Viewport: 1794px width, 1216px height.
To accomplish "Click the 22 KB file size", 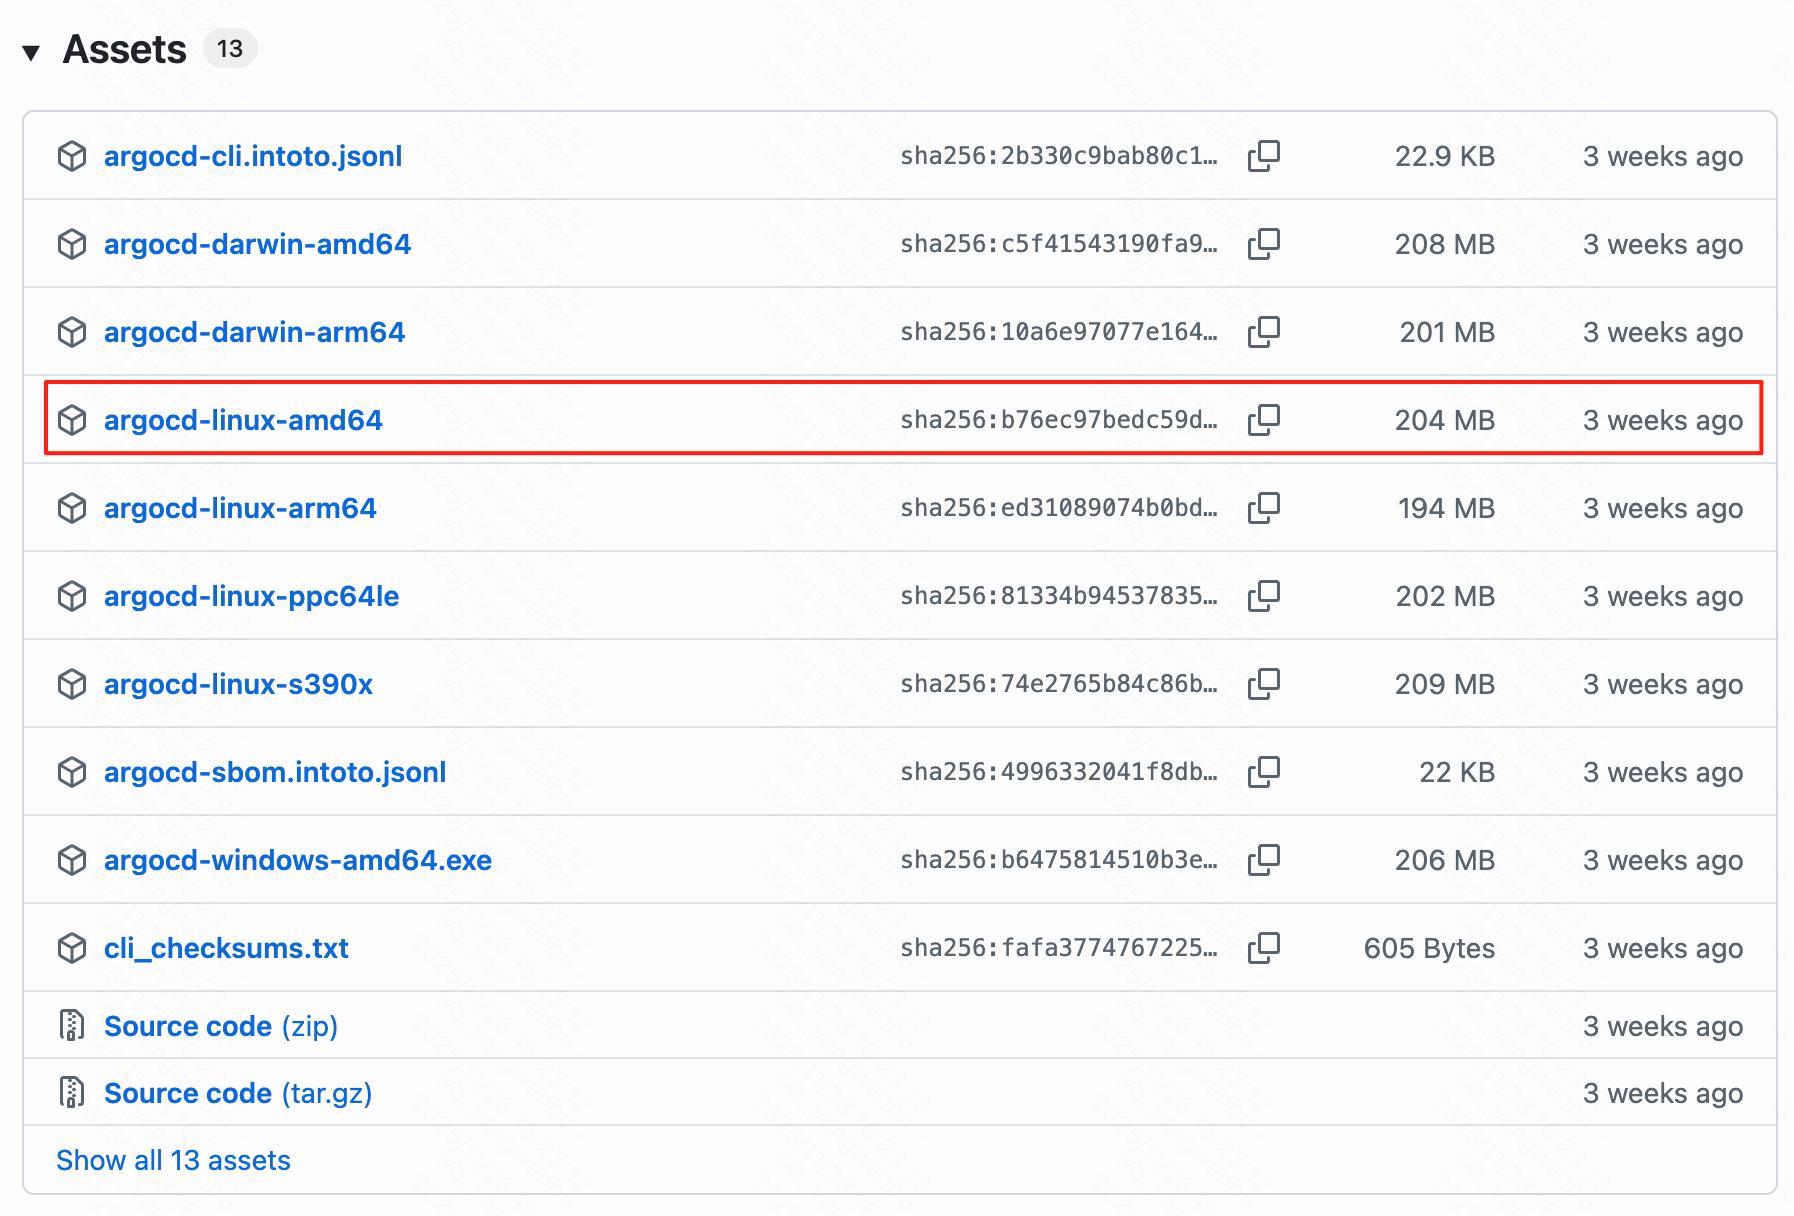I will point(1457,772).
